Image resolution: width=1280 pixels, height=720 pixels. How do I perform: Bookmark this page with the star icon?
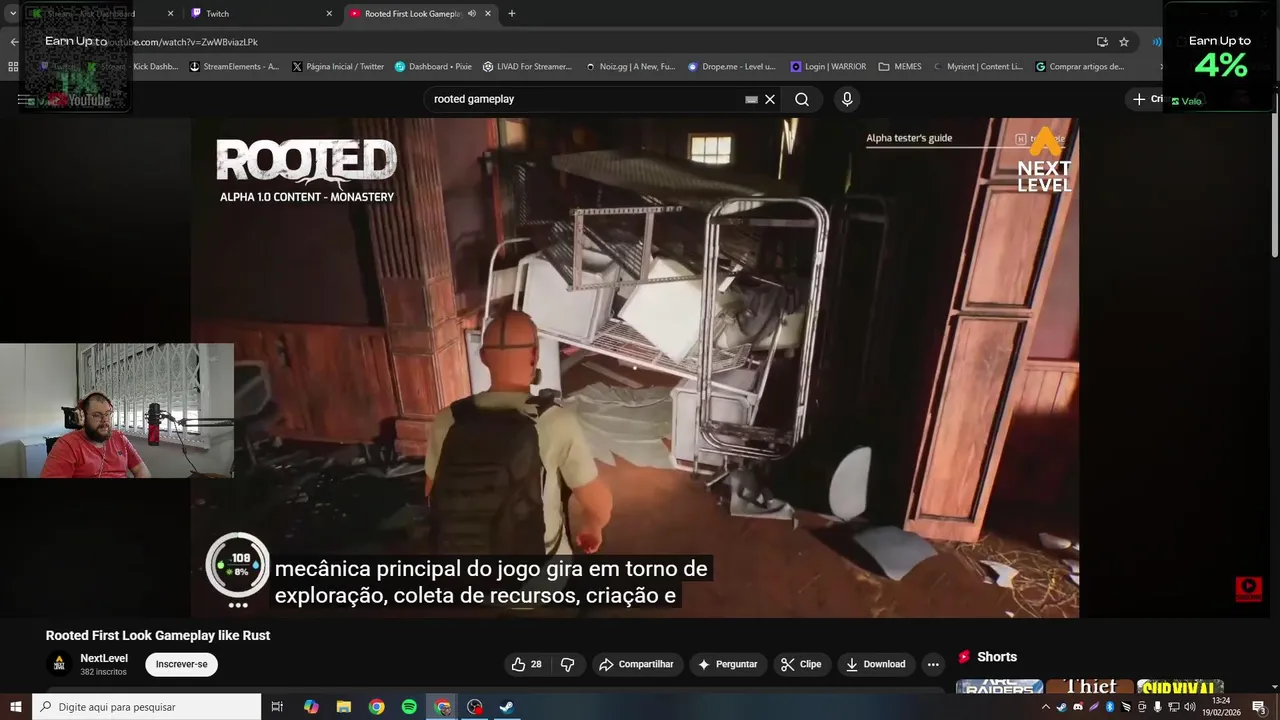(x=1124, y=42)
